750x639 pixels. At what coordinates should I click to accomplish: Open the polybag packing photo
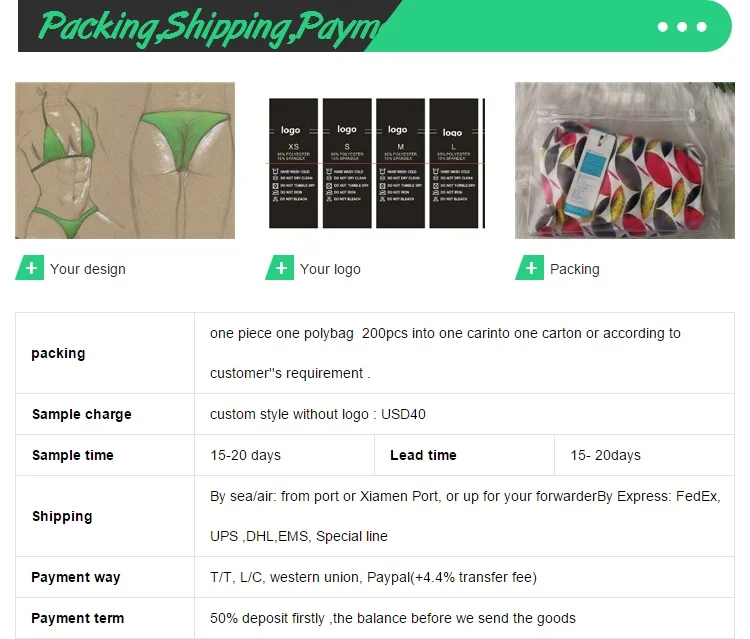(x=625, y=160)
